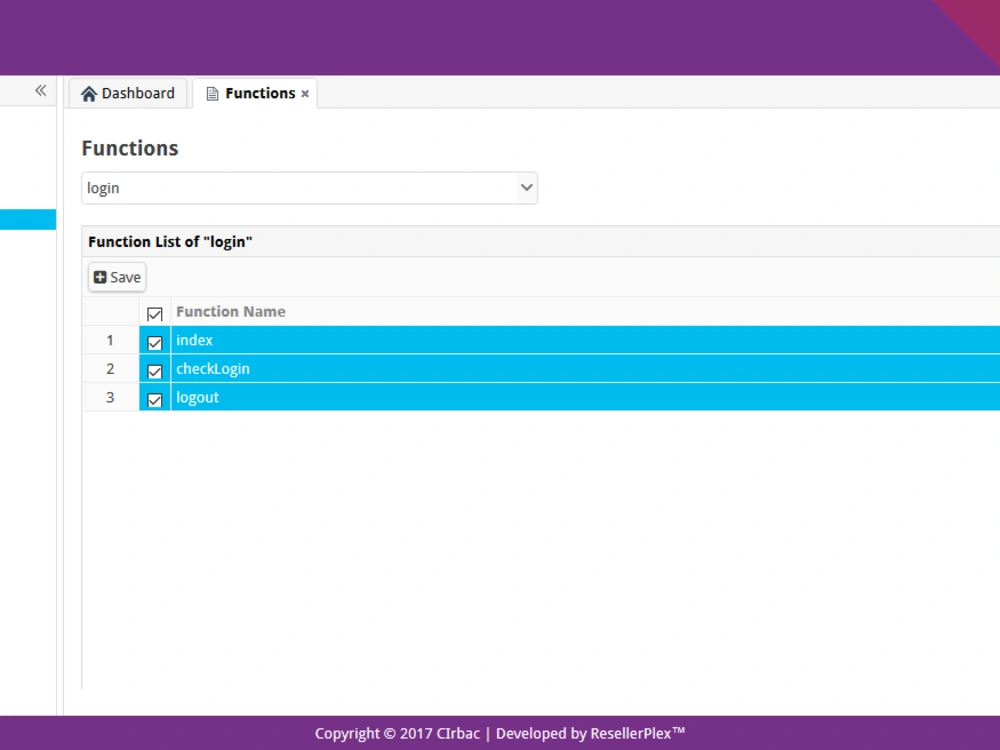Click the home icon on the Dashboard tab
Screen dimensions: 1000x750
click(90, 93)
